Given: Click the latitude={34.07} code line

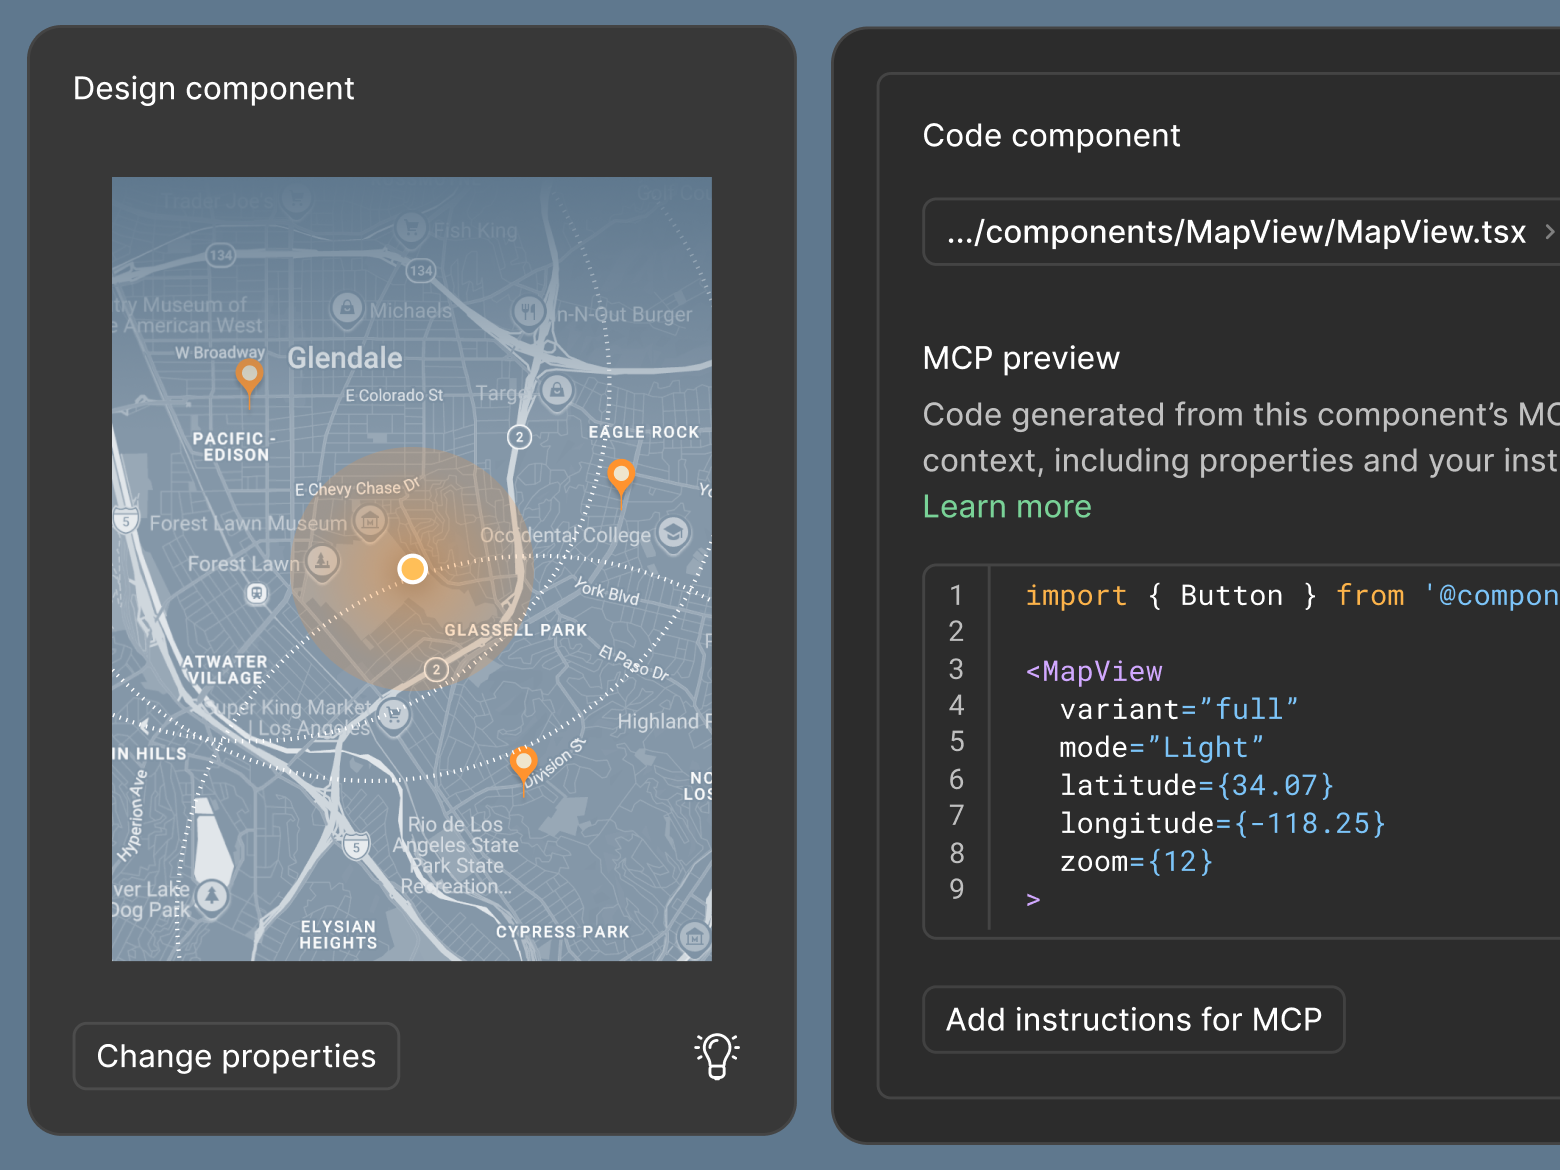Looking at the screenshot, I should pyautogui.click(x=1197, y=785).
